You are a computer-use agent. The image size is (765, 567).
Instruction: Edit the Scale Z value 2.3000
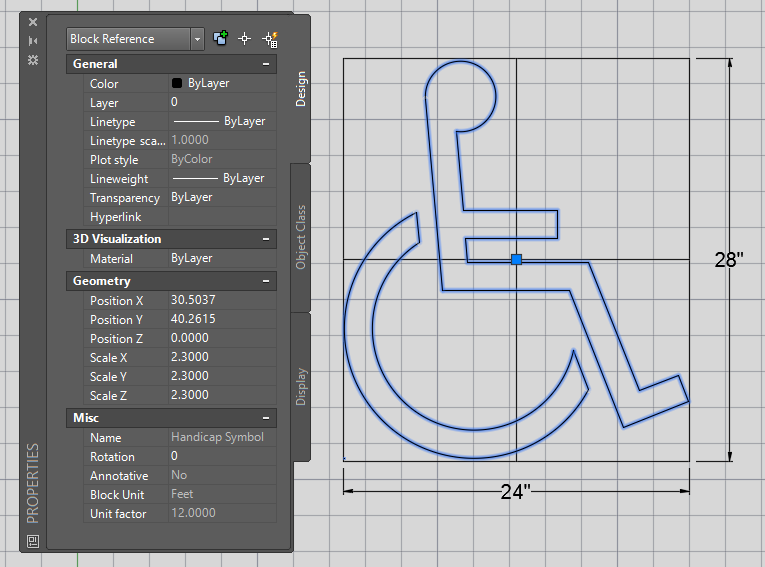(x=222, y=395)
